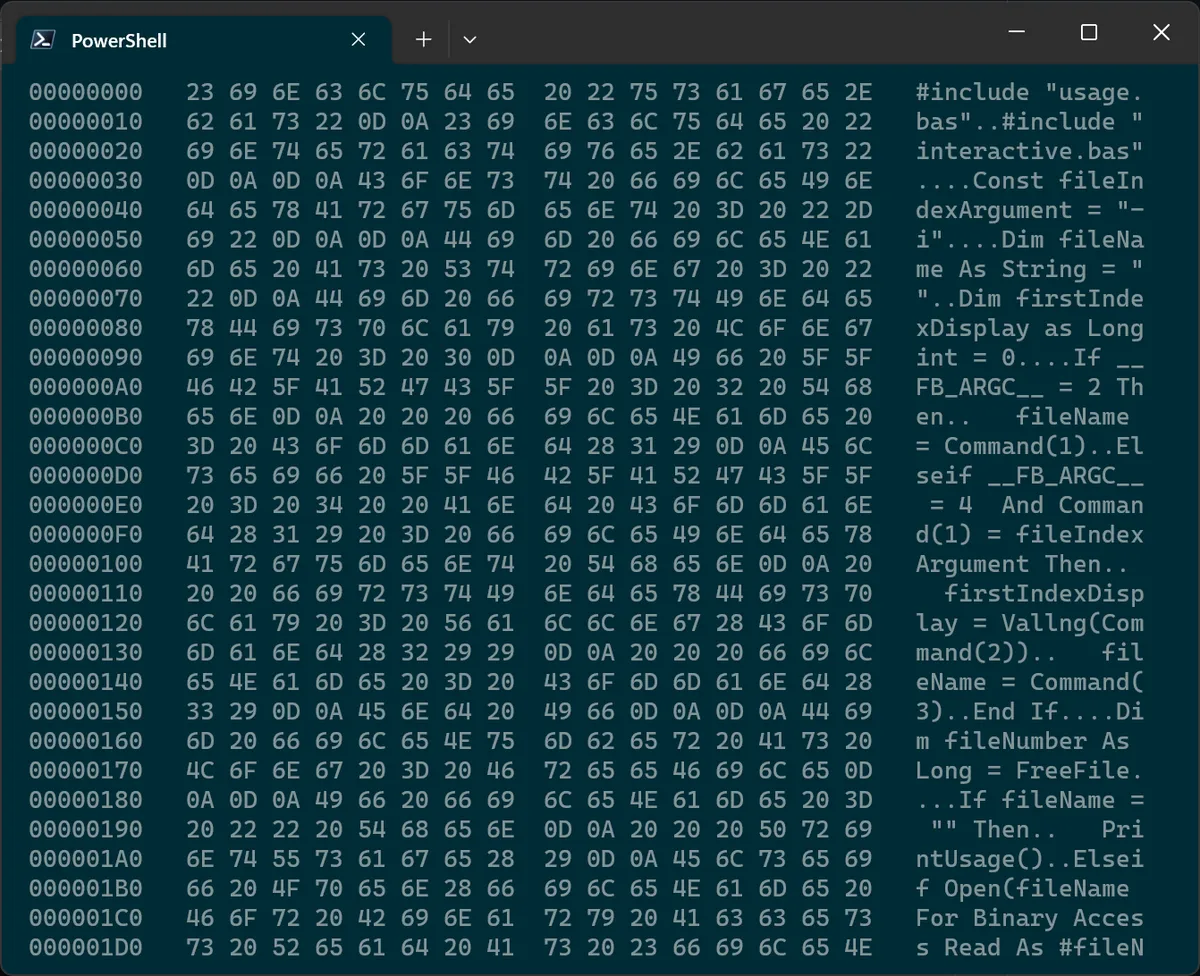This screenshot has width=1200, height=976.
Task: Open the tab dropdown menu
Action: click(469, 40)
